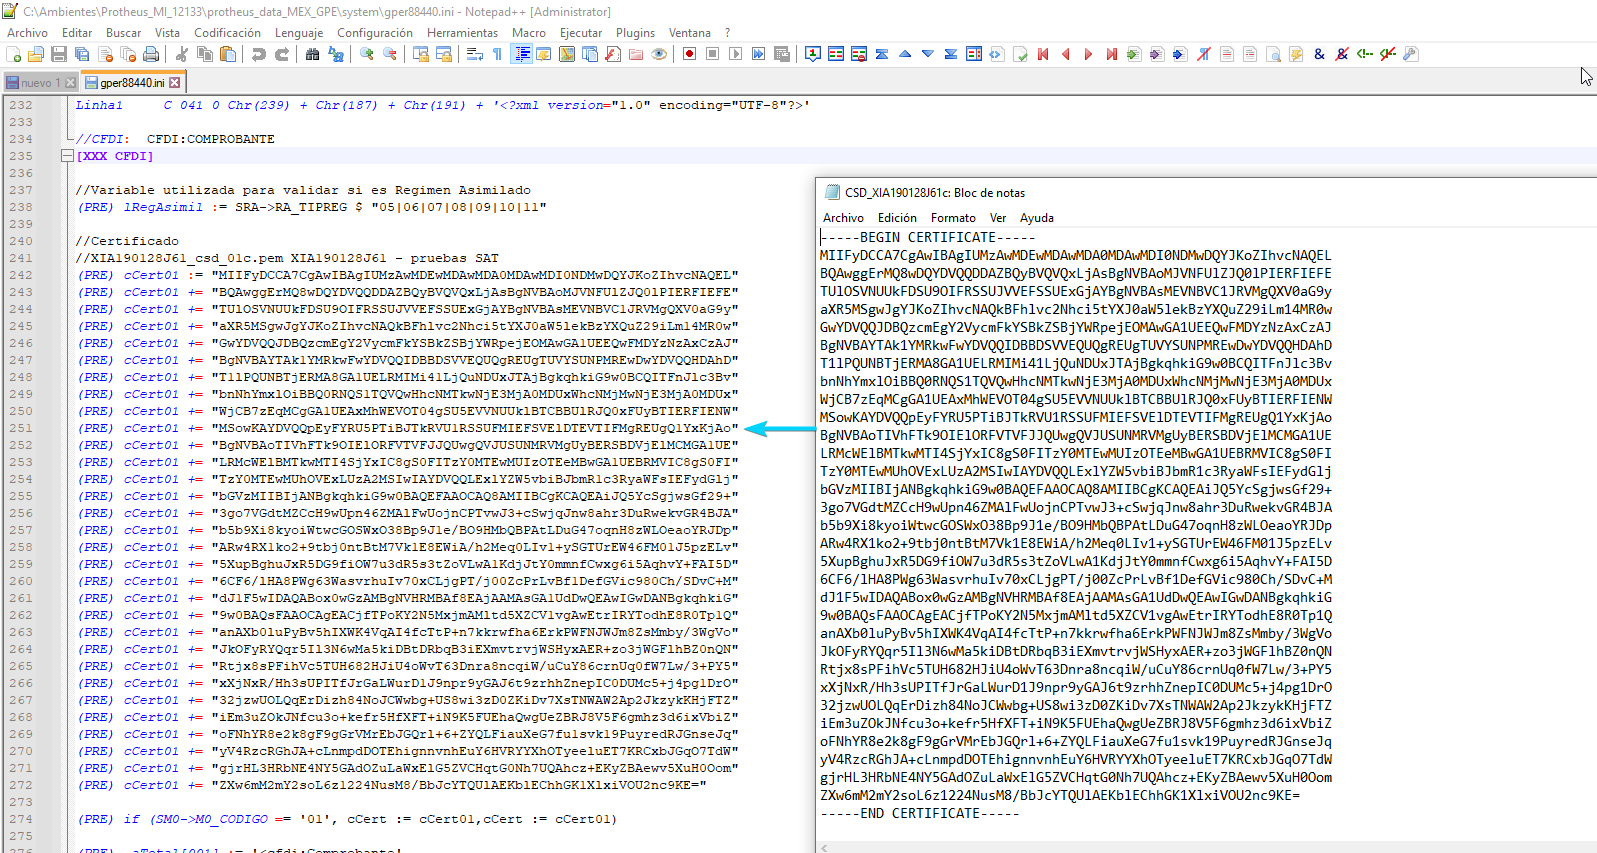Open the question mark help menu
Screen dimensions: 1597x853
(x=728, y=33)
